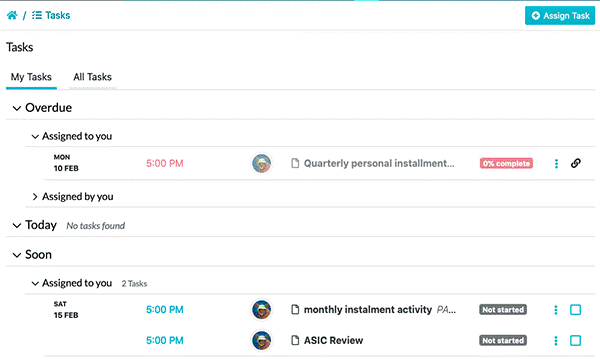Image resolution: width=600 pixels, height=362 pixels.
Task: Switch to the My Tasks tab
Action: [x=31, y=77]
